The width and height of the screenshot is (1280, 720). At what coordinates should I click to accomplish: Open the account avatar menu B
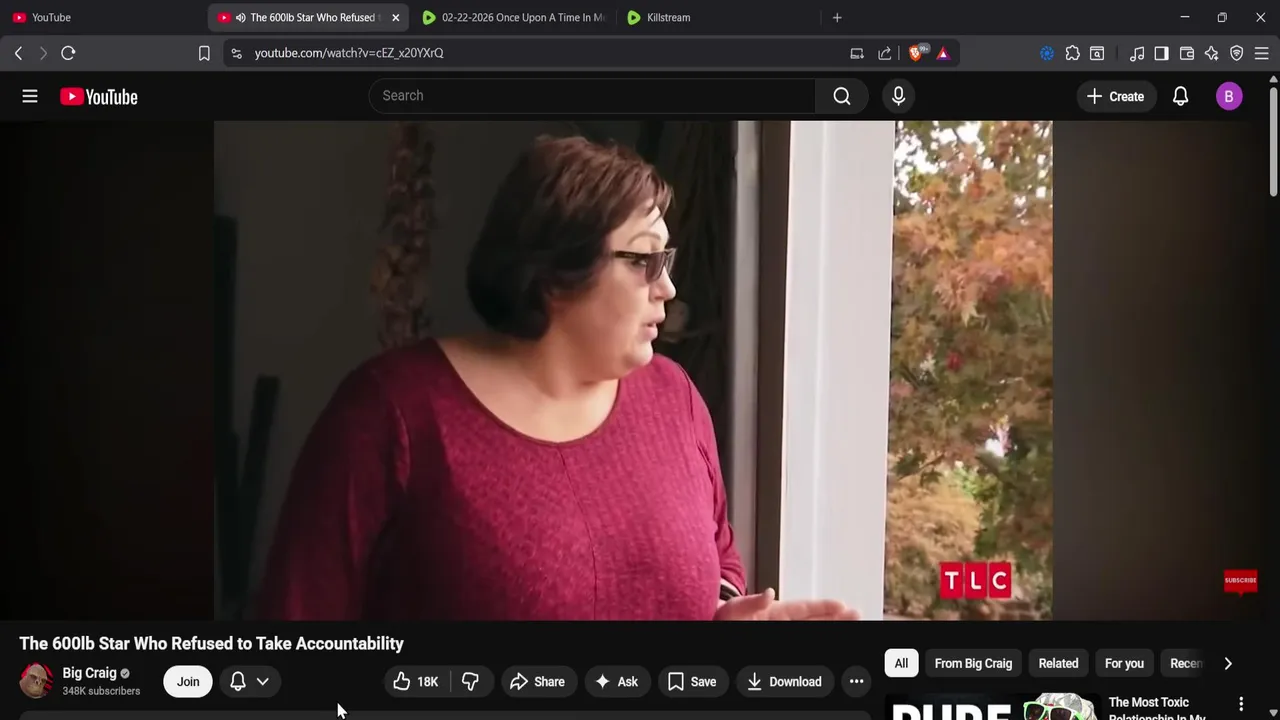click(1229, 96)
